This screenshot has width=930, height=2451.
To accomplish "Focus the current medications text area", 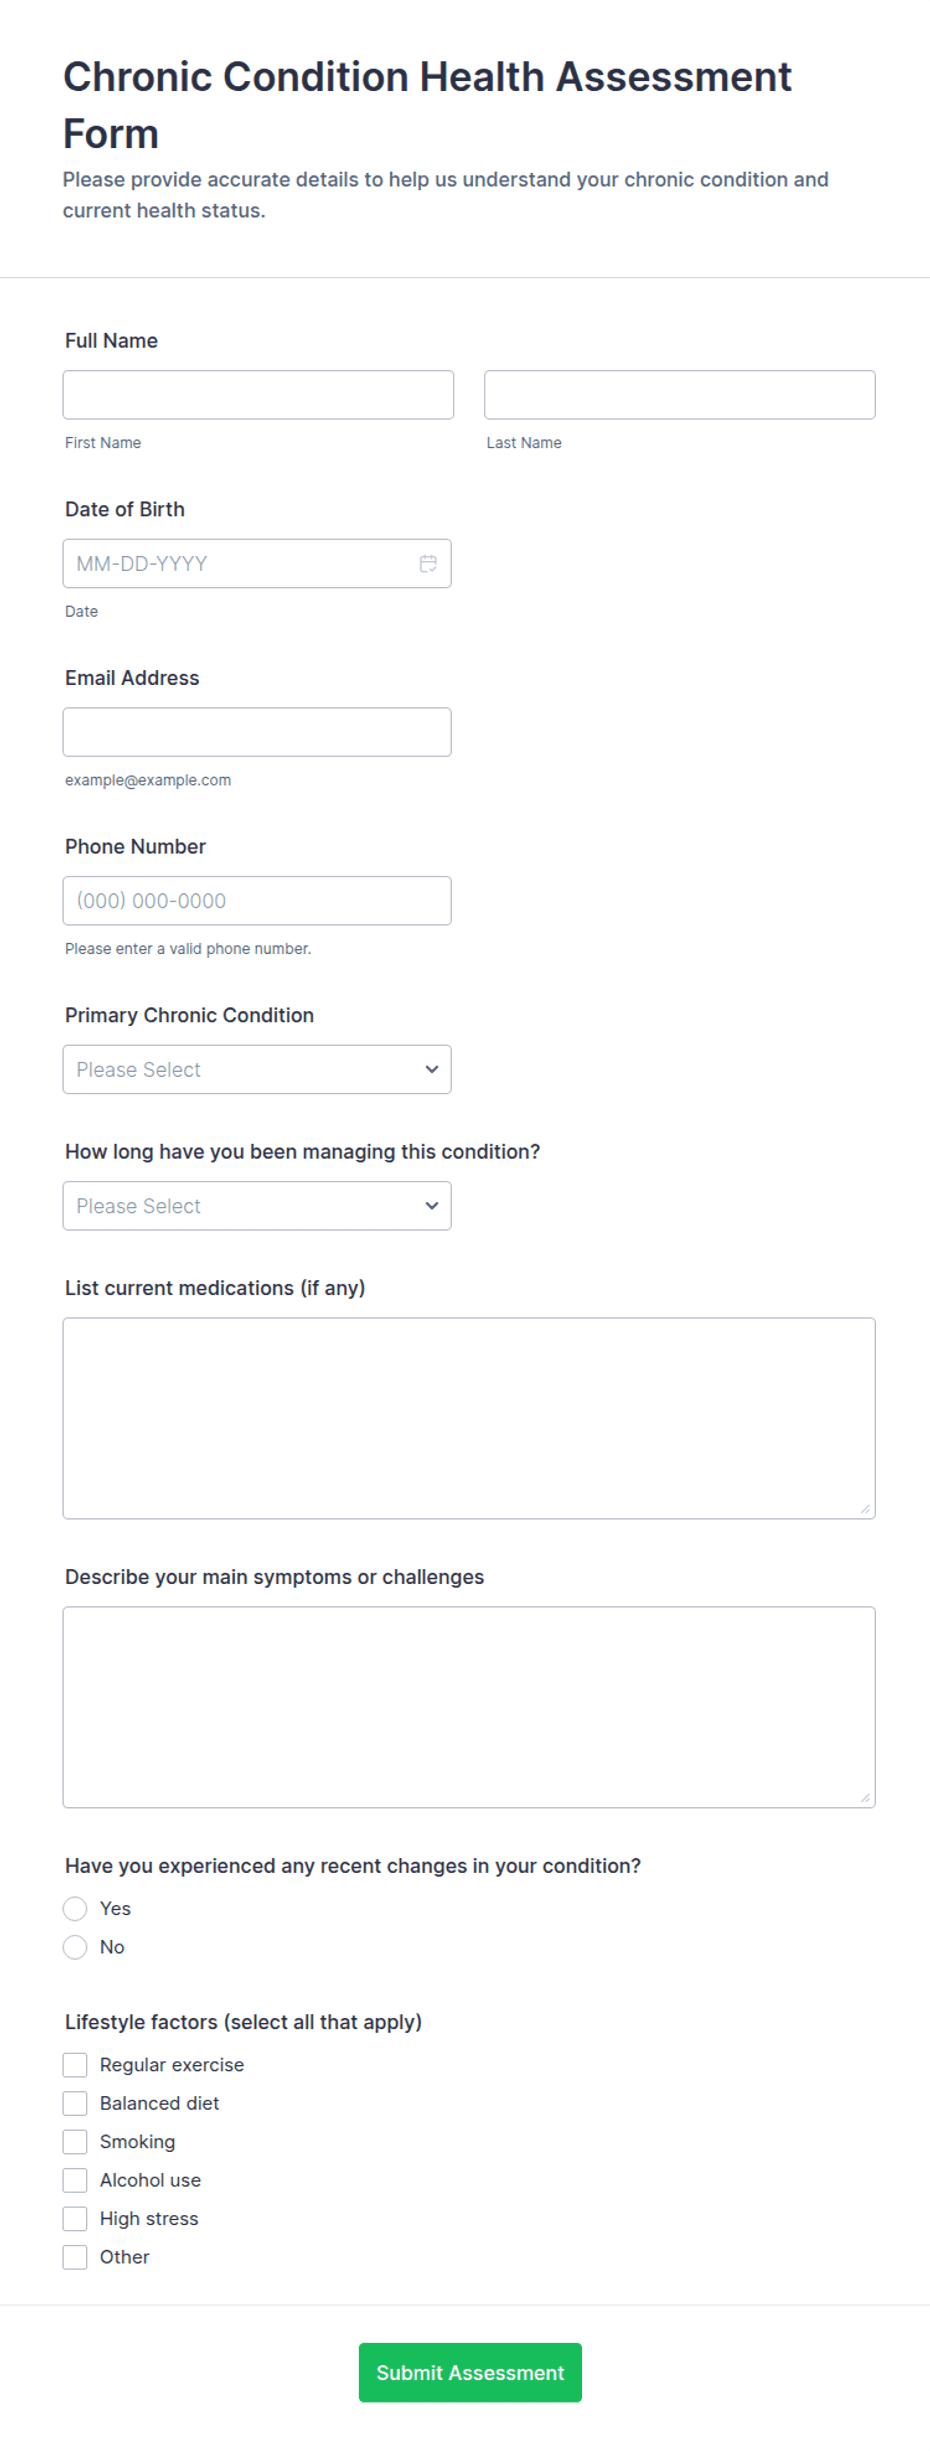I will tap(469, 1419).
